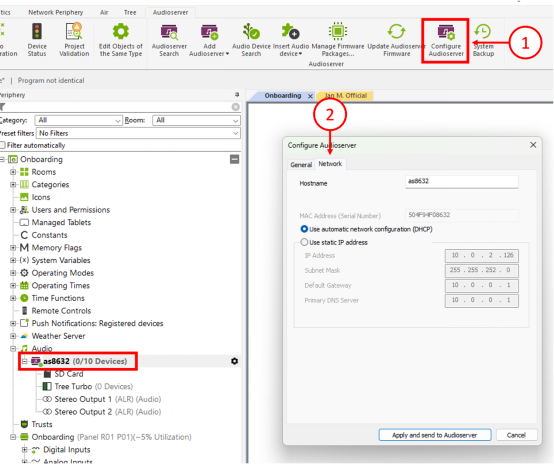Open Audioserver Search in ribbon
554x465 pixels.
[169, 40]
